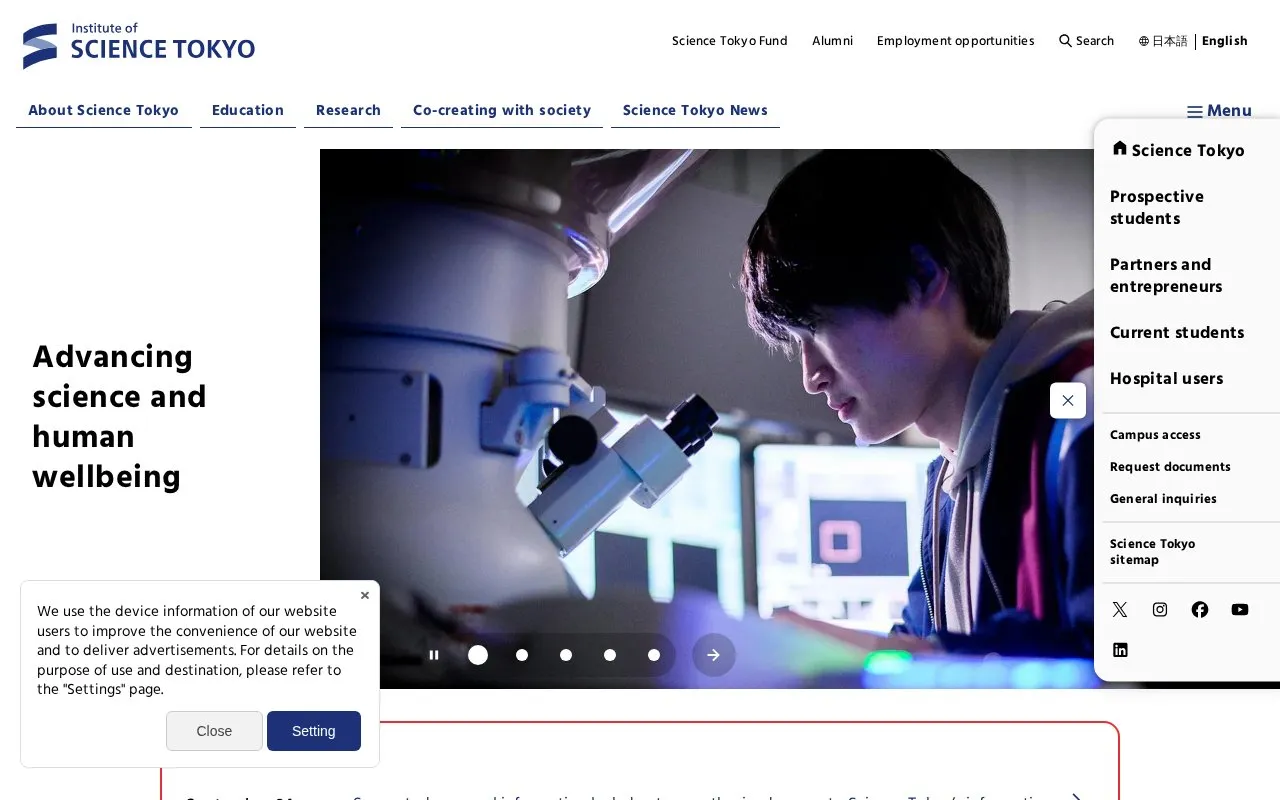Screen dimensions: 1280x800
Task: Show the first slide indicator dot
Action: pyautogui.click(x=478, y=655)
